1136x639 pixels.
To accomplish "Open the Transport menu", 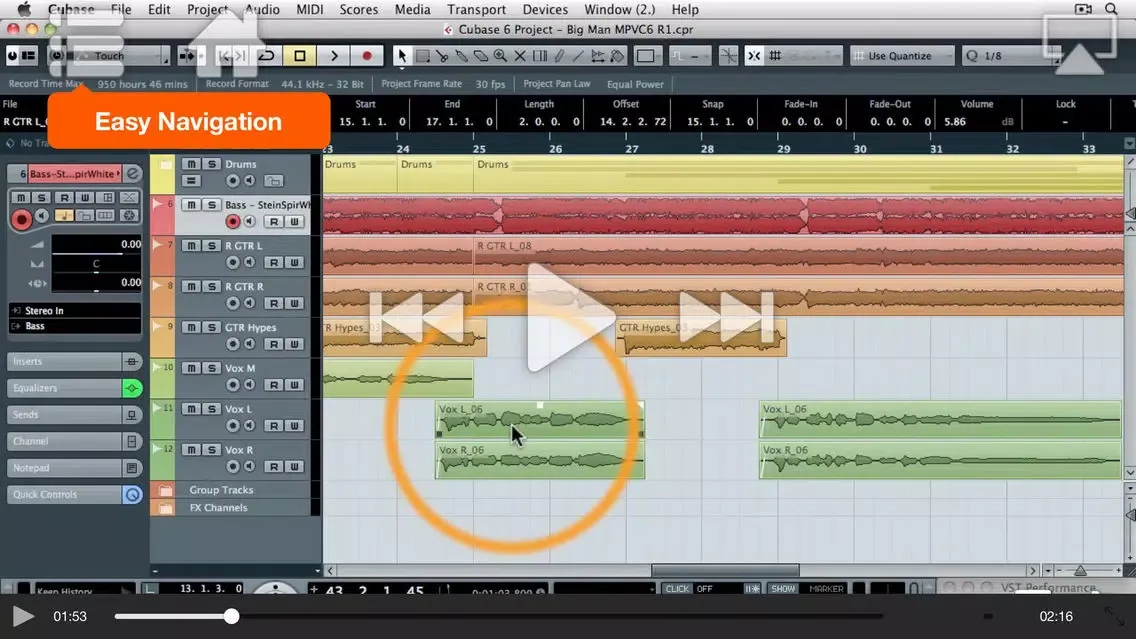I will tap(476, 9).
